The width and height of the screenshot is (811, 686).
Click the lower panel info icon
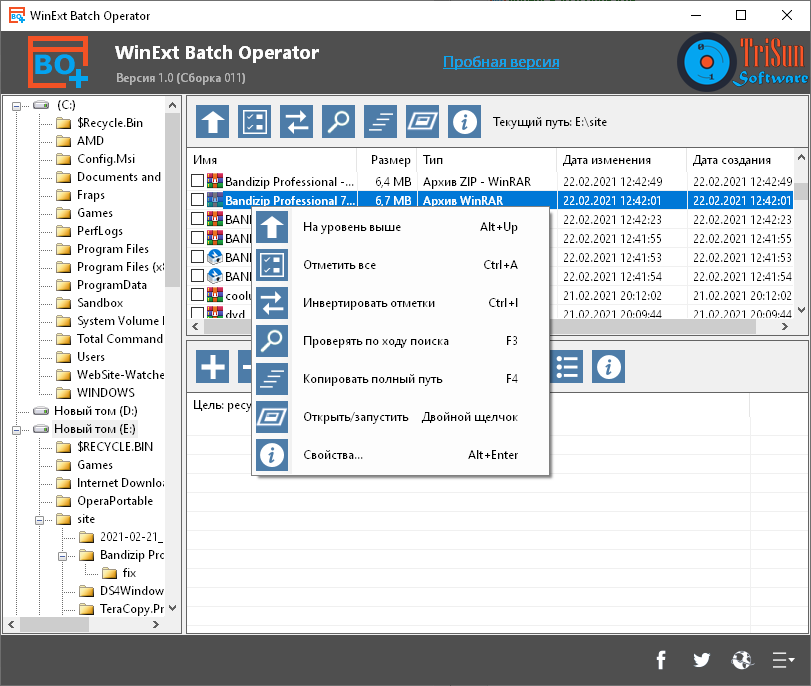click(608, 367)
